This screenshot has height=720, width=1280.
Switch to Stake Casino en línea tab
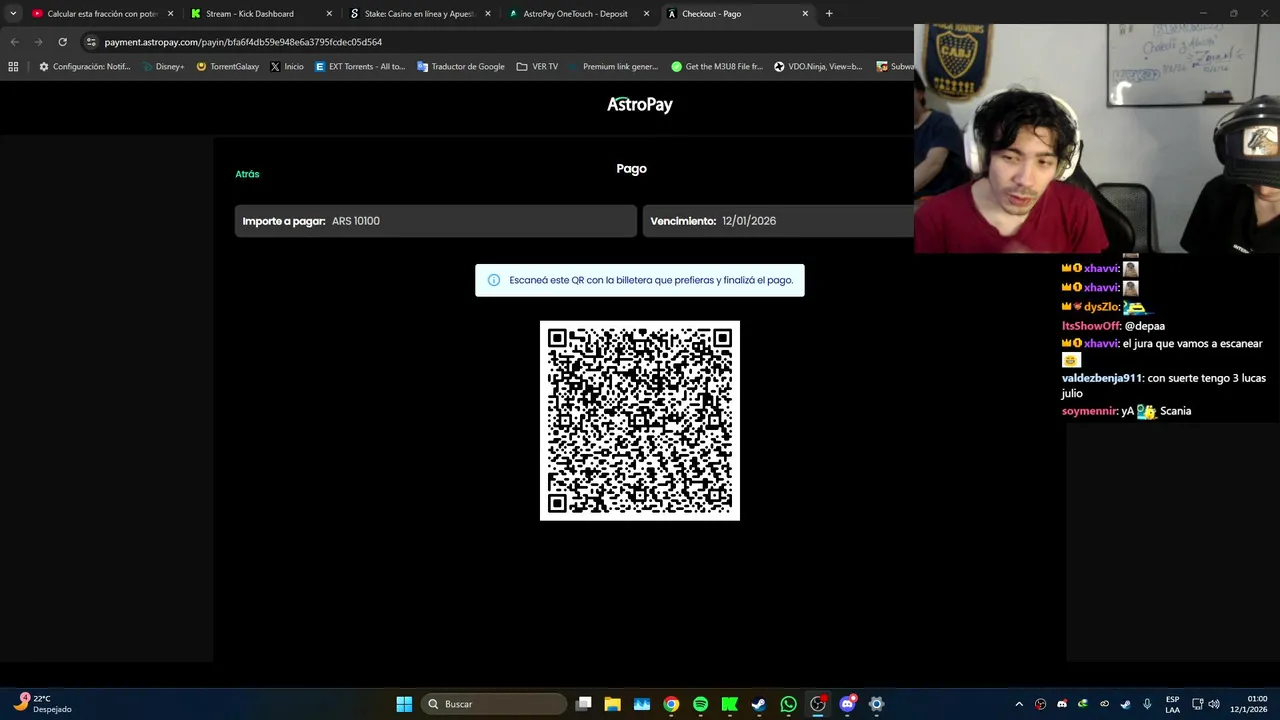click(420, 14)
